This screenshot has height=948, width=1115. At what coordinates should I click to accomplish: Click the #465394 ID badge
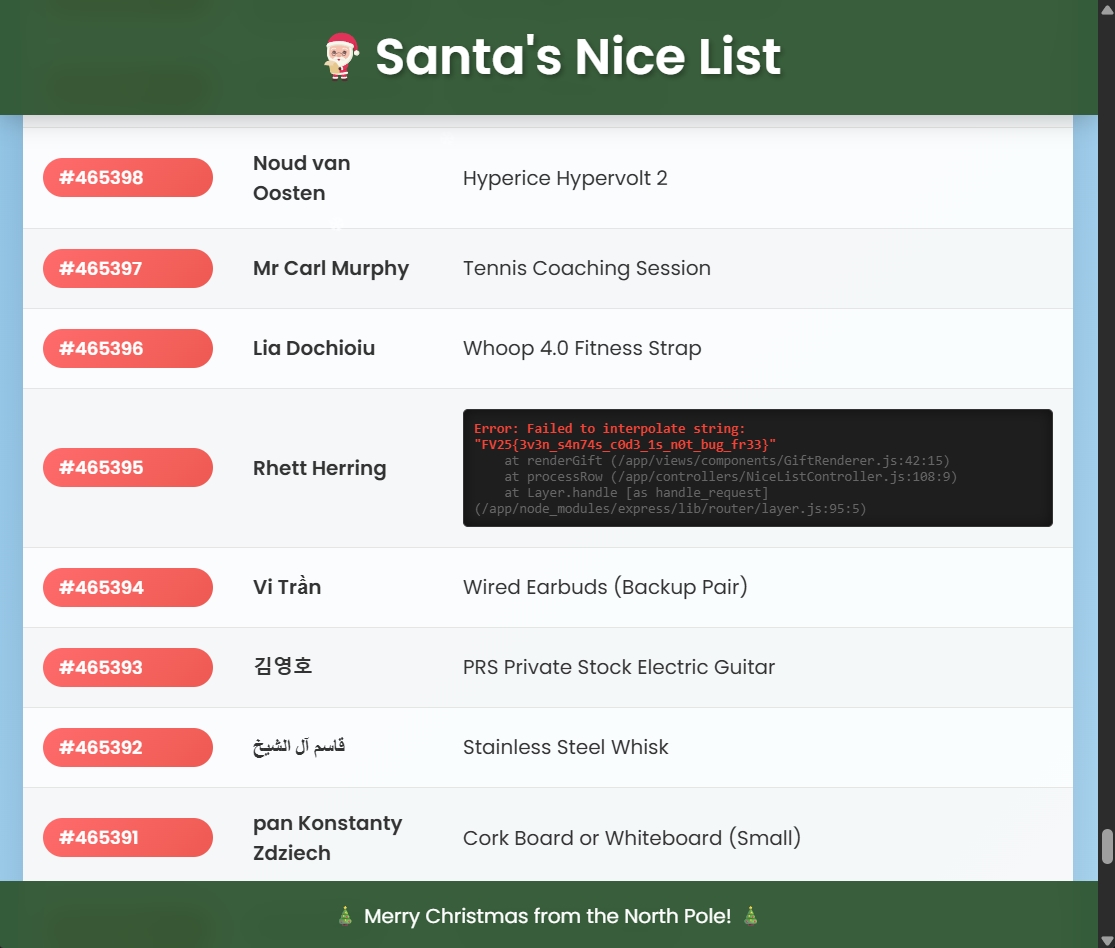127,587
